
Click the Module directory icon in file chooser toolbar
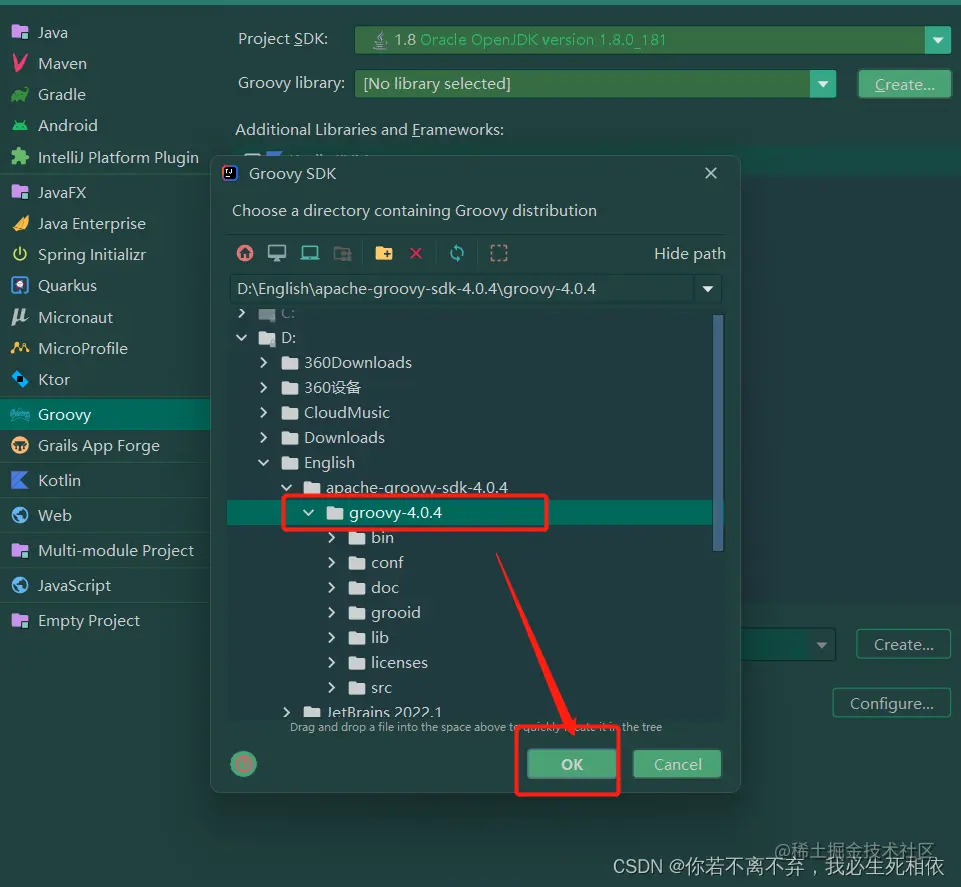[x=343, y=253]
